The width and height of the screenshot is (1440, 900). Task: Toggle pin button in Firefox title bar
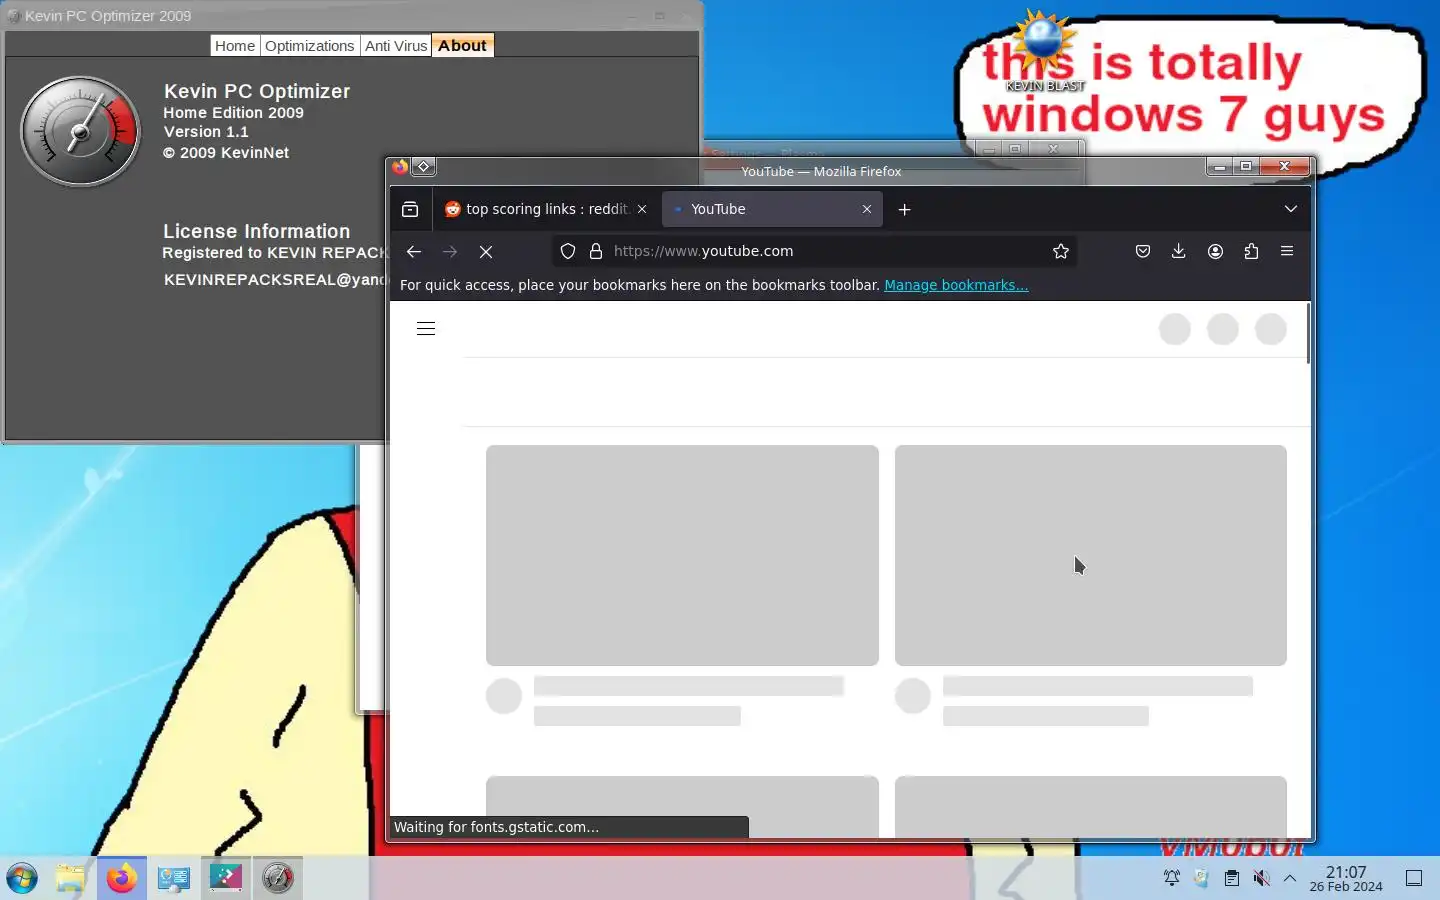point(423,167)
